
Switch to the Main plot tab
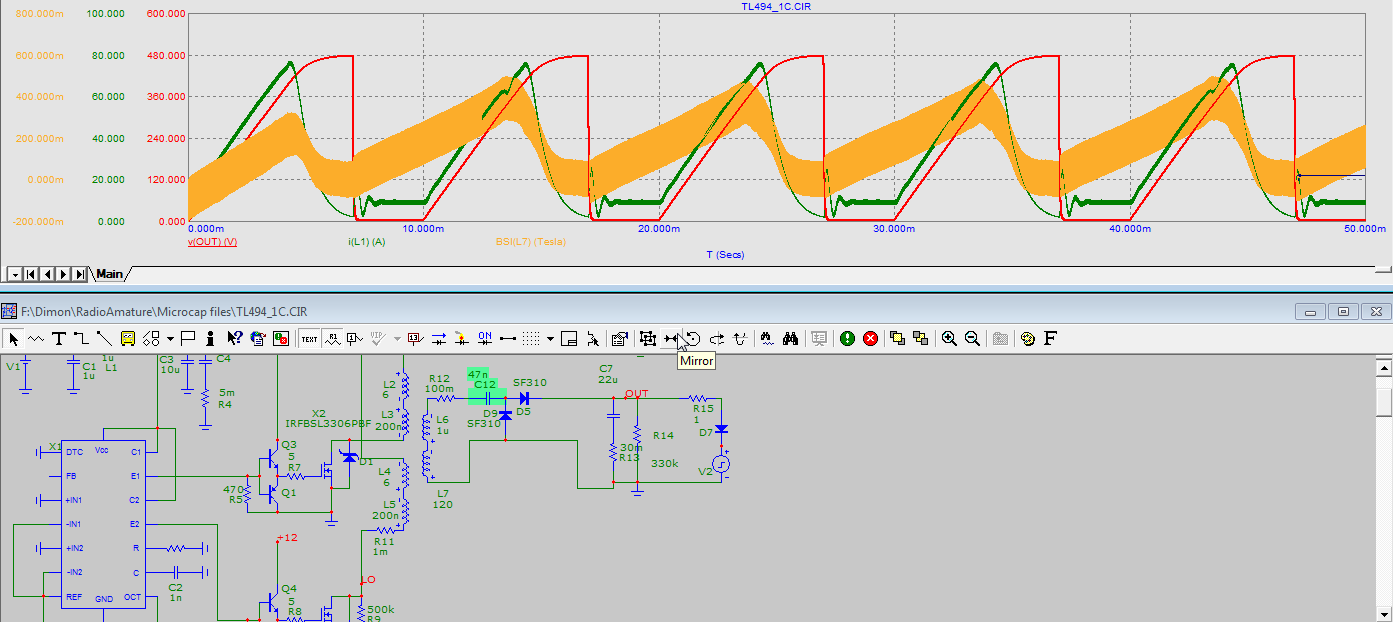coord(109,274)
